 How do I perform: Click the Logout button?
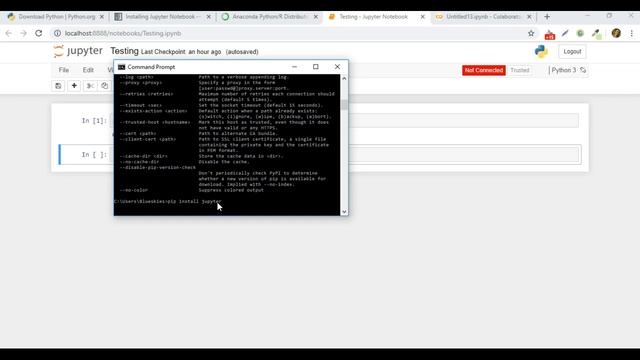point(572,52)
